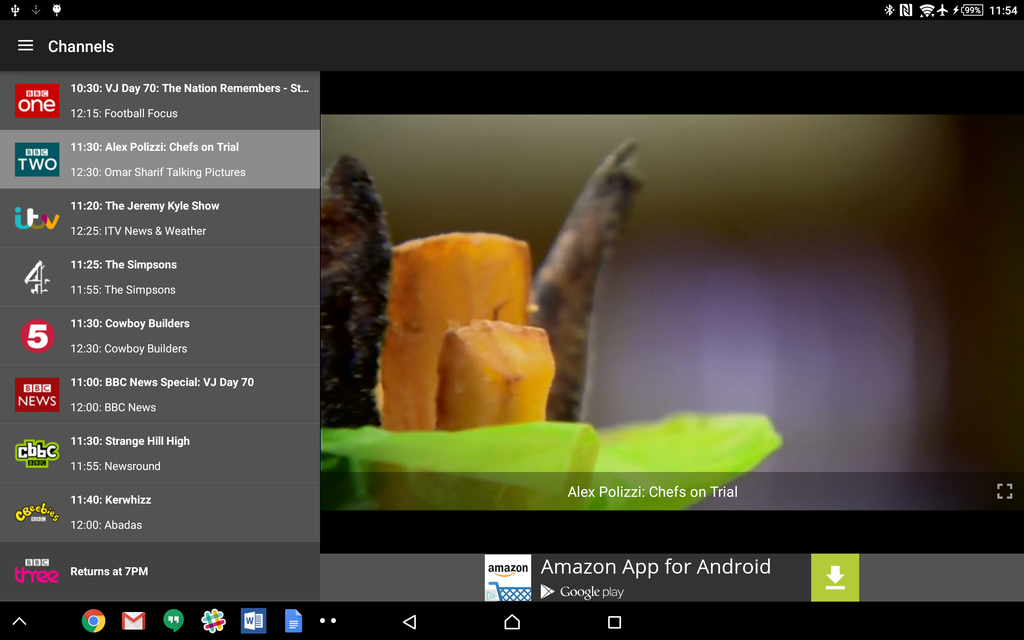Screen dimensions: 1024x640
Task: Select the Channel 5 logo
Action: [37, 336]
